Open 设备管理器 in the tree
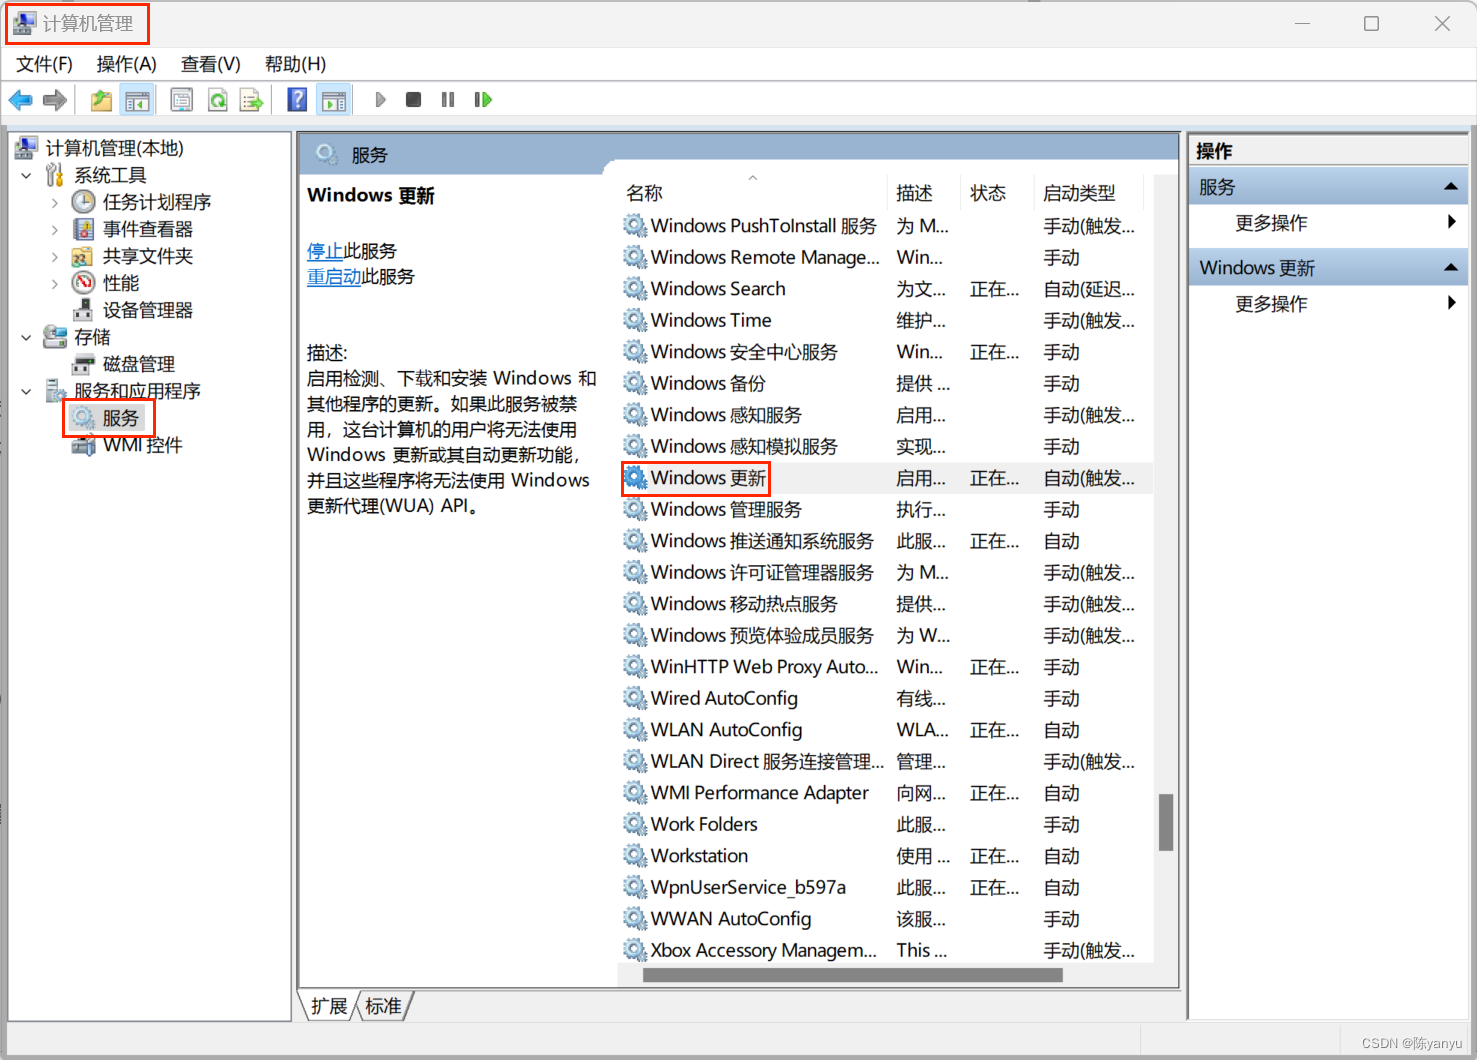The width and height of the screenshot is (1477, 1060). (x=147, y=310)
